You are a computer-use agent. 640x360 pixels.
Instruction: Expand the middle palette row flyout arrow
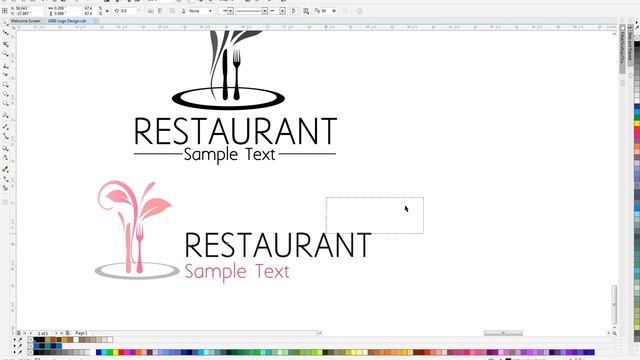[15, 346]
